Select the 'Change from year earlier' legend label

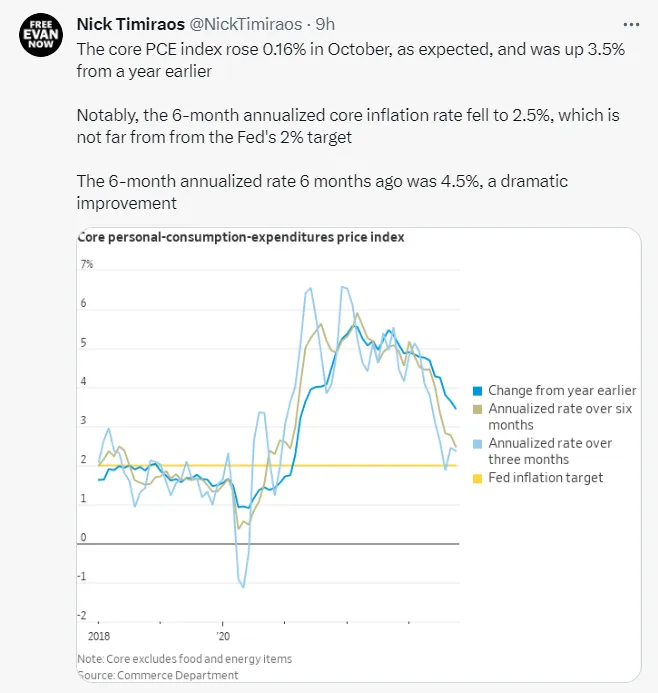[562, 391]
